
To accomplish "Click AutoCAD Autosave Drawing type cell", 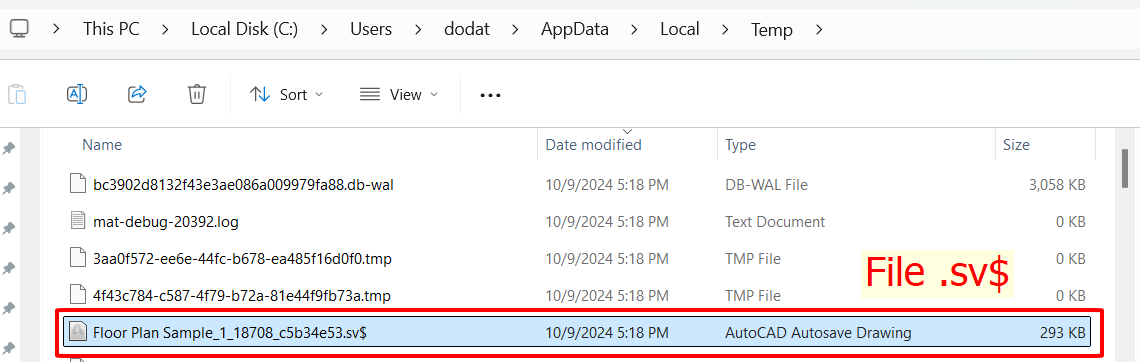I will point(818,332).
